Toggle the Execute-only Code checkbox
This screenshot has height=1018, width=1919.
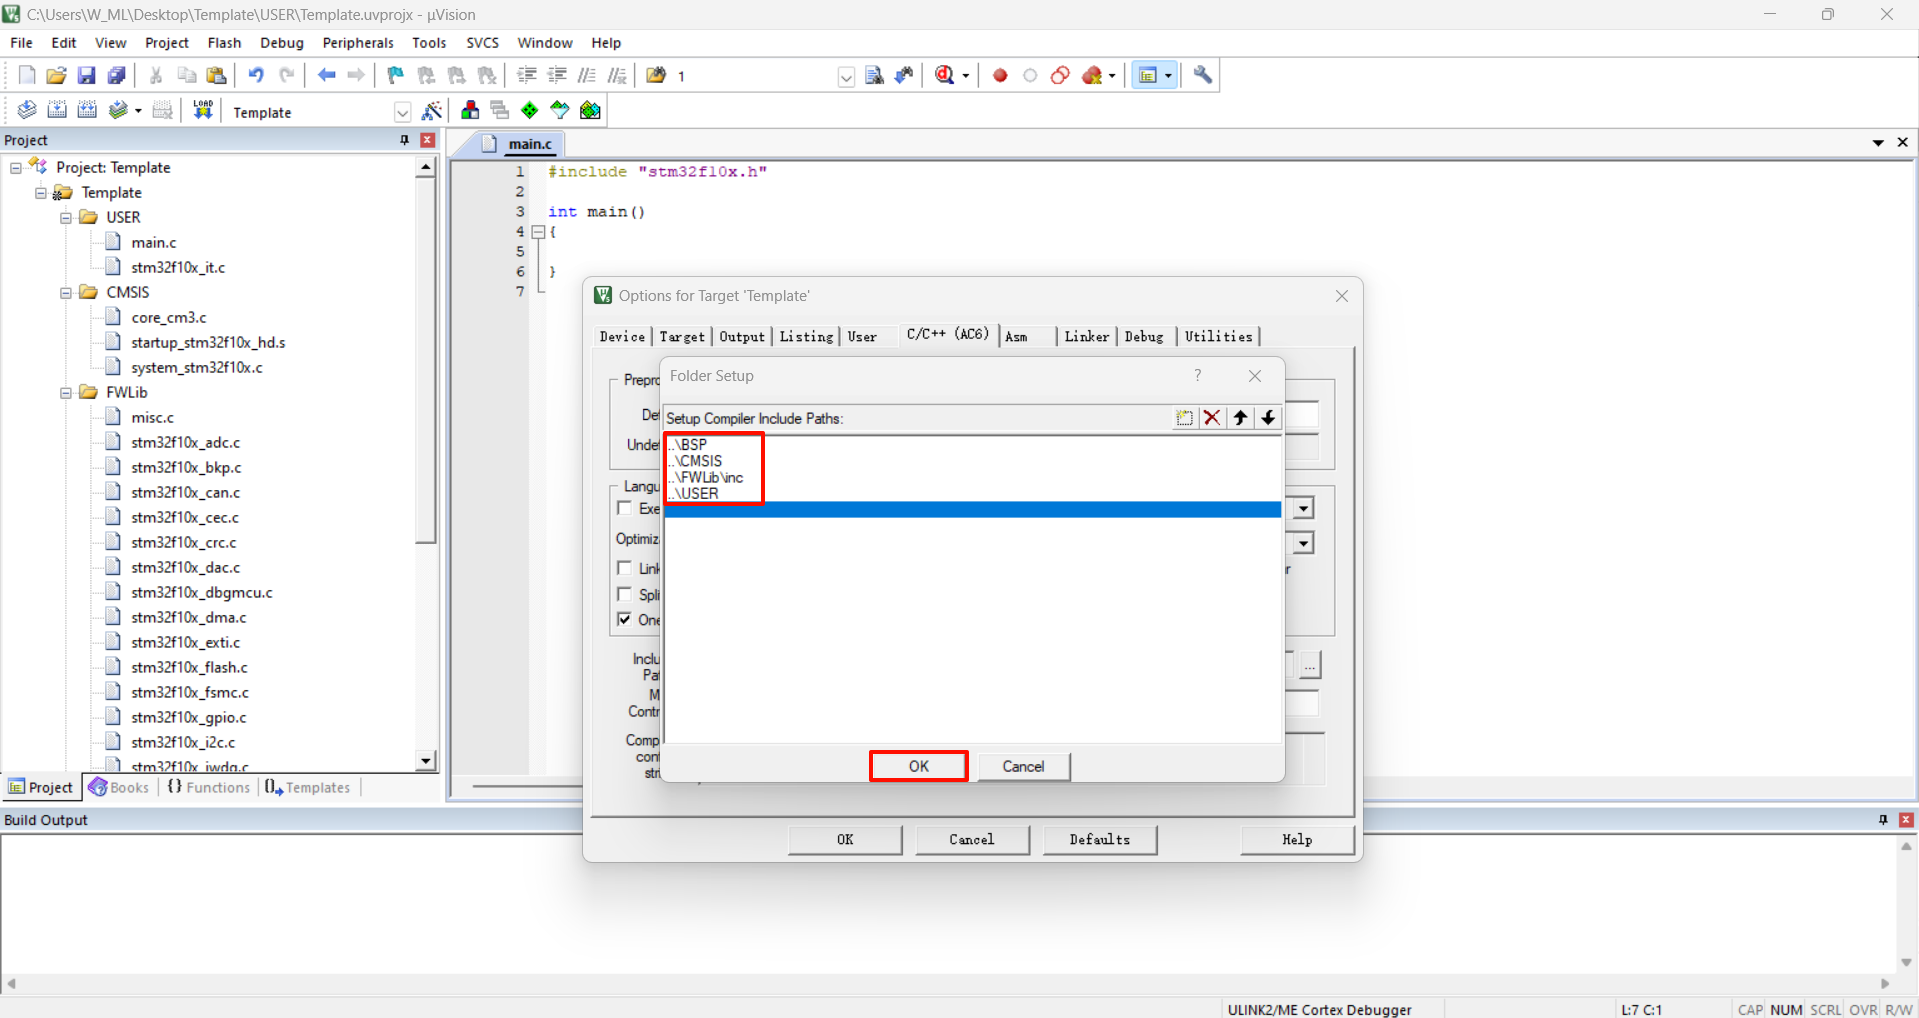point(625,508)
